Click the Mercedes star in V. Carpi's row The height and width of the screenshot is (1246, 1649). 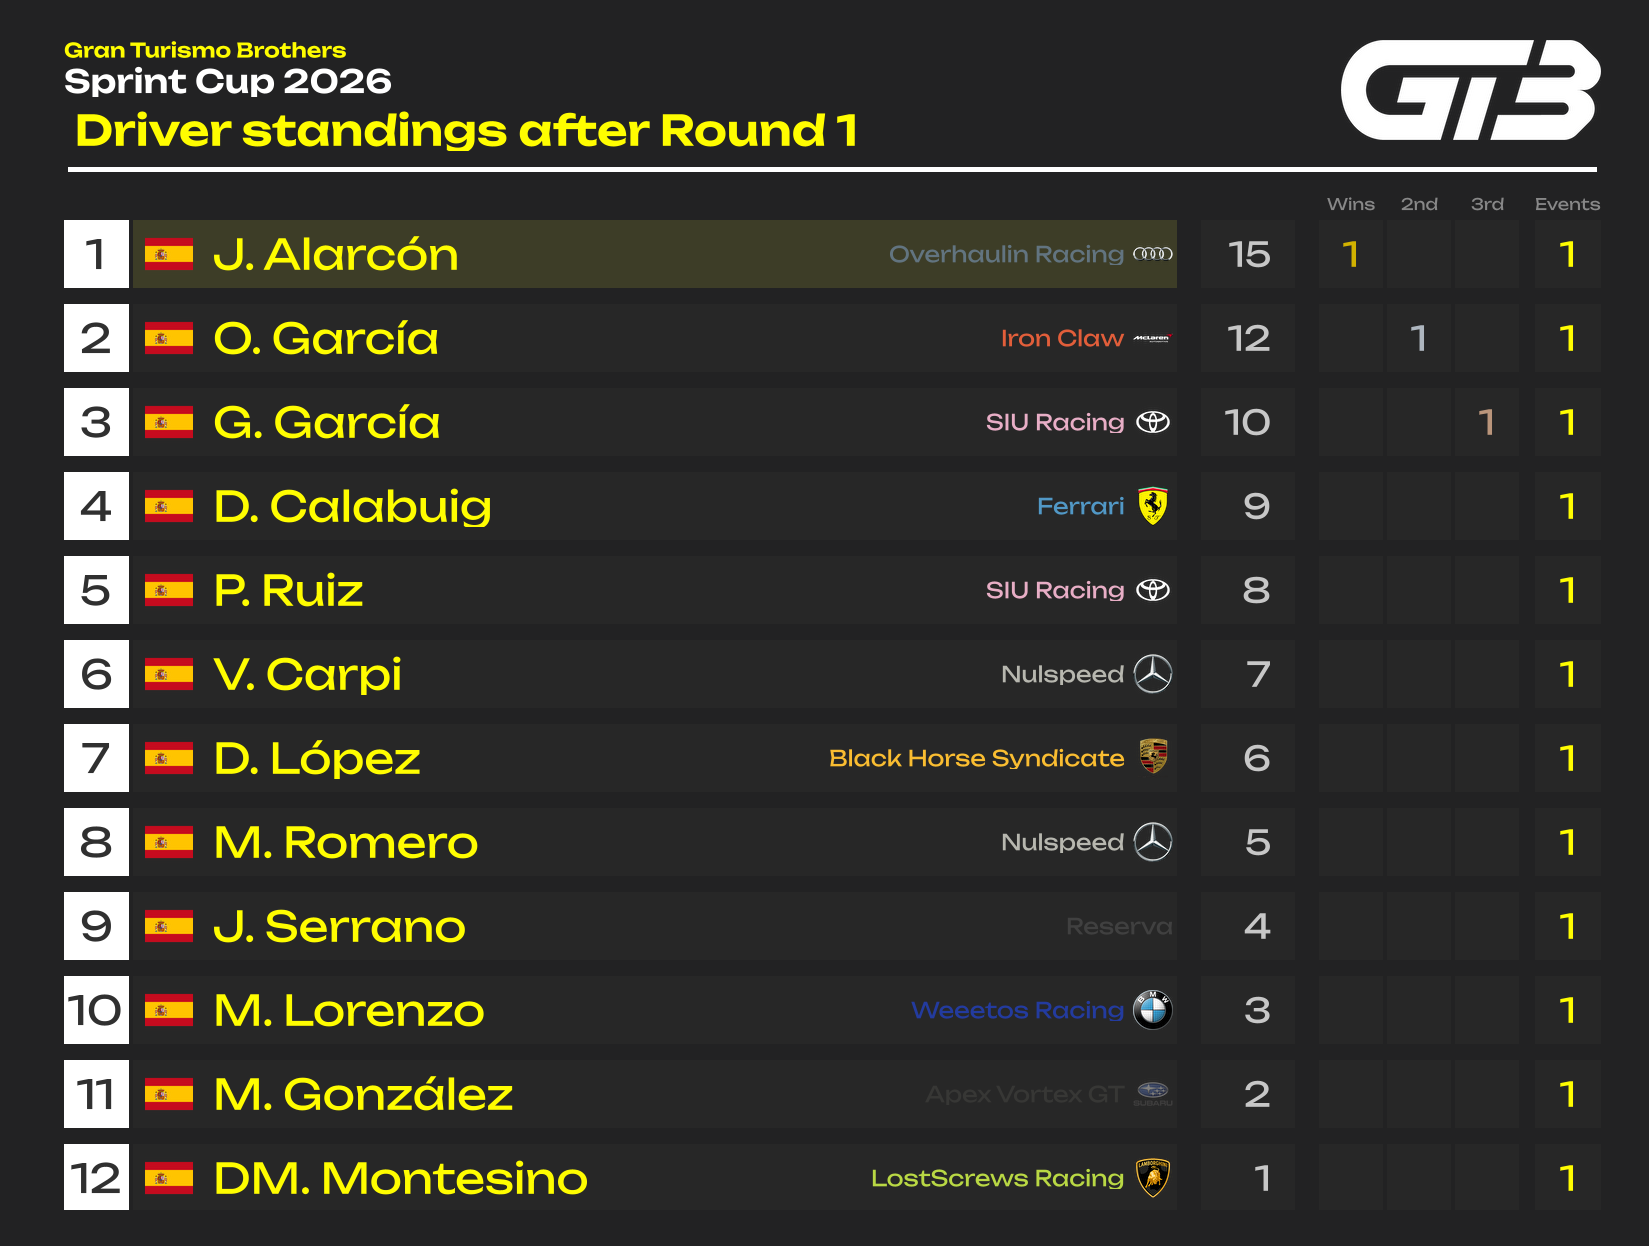click(x=1153, y=674)
